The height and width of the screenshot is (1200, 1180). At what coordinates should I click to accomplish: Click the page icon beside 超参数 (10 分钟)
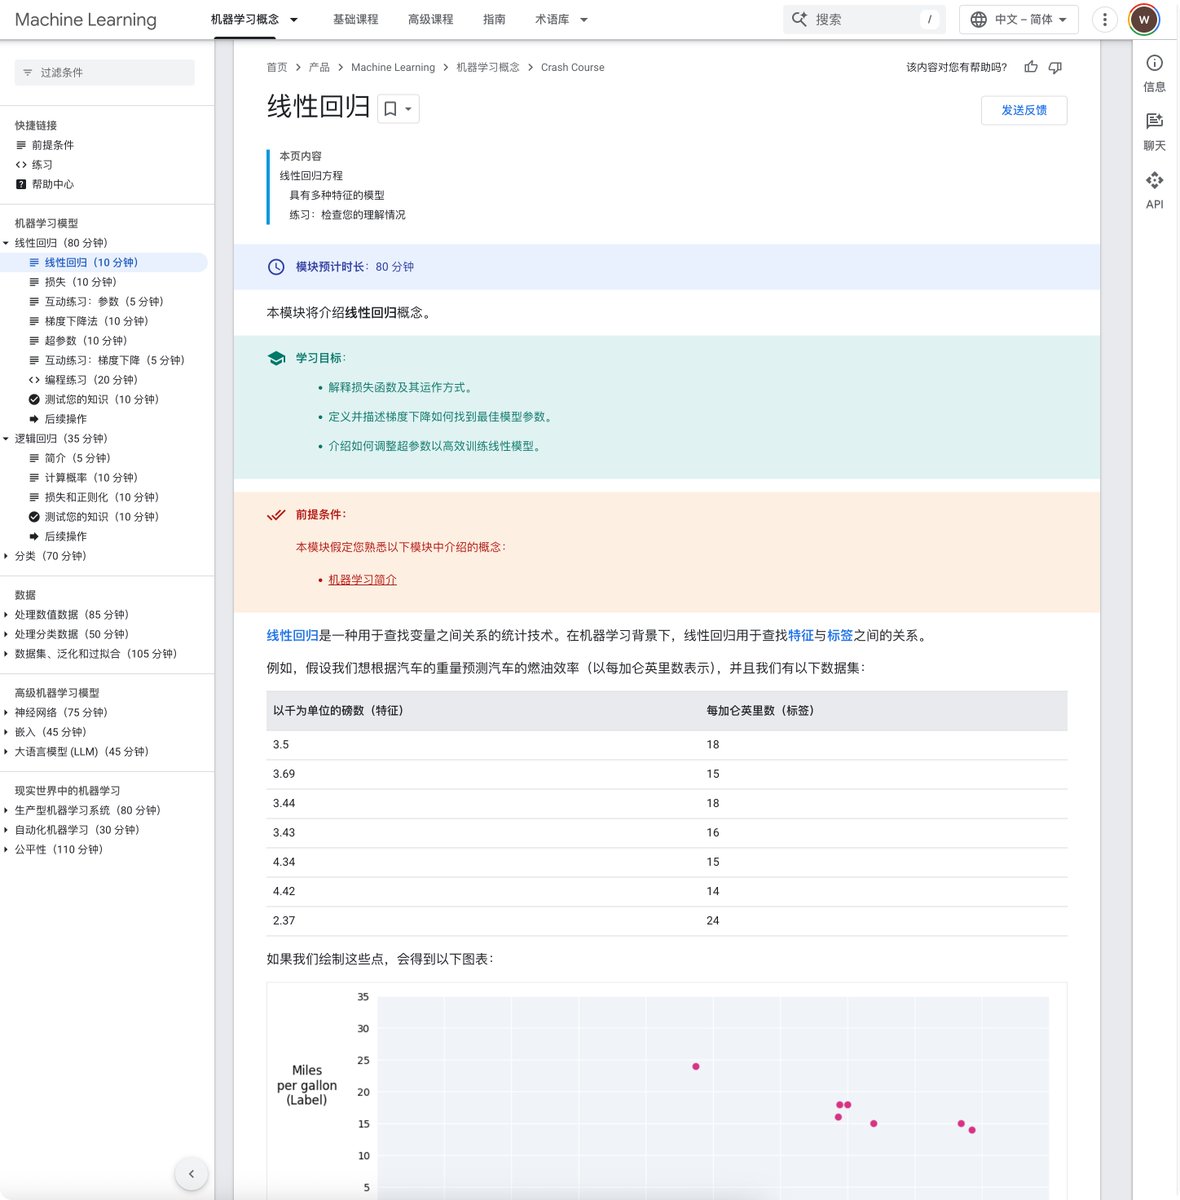[x=35, y=341]
